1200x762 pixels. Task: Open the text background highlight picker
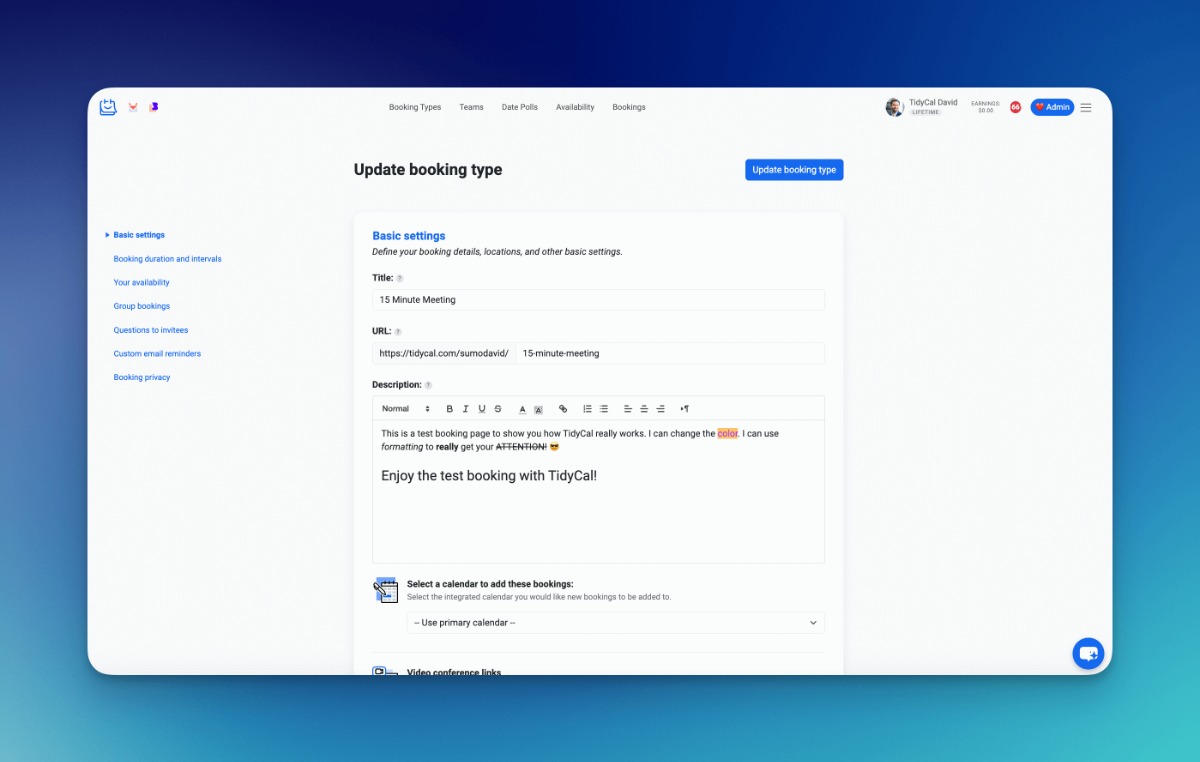(538, 409)
